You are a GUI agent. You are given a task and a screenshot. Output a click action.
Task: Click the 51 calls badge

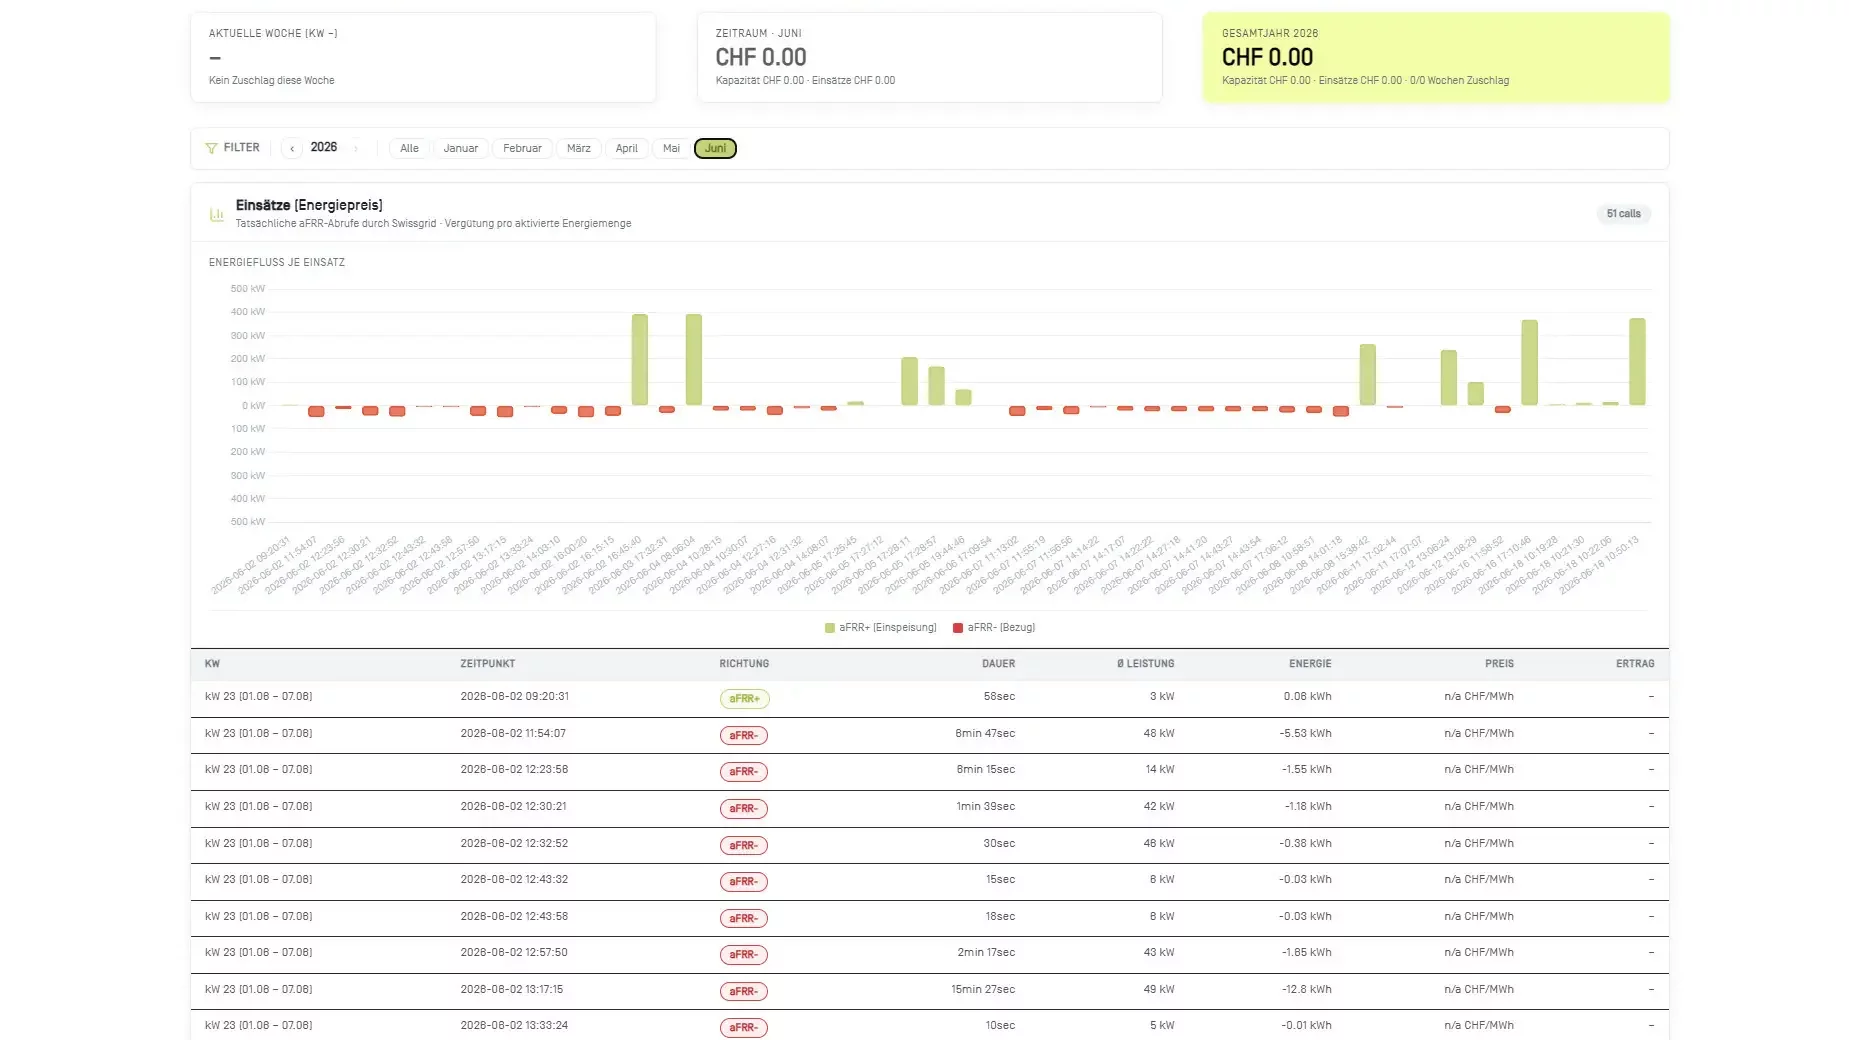pyautogui.click(x=1623, y=214)
